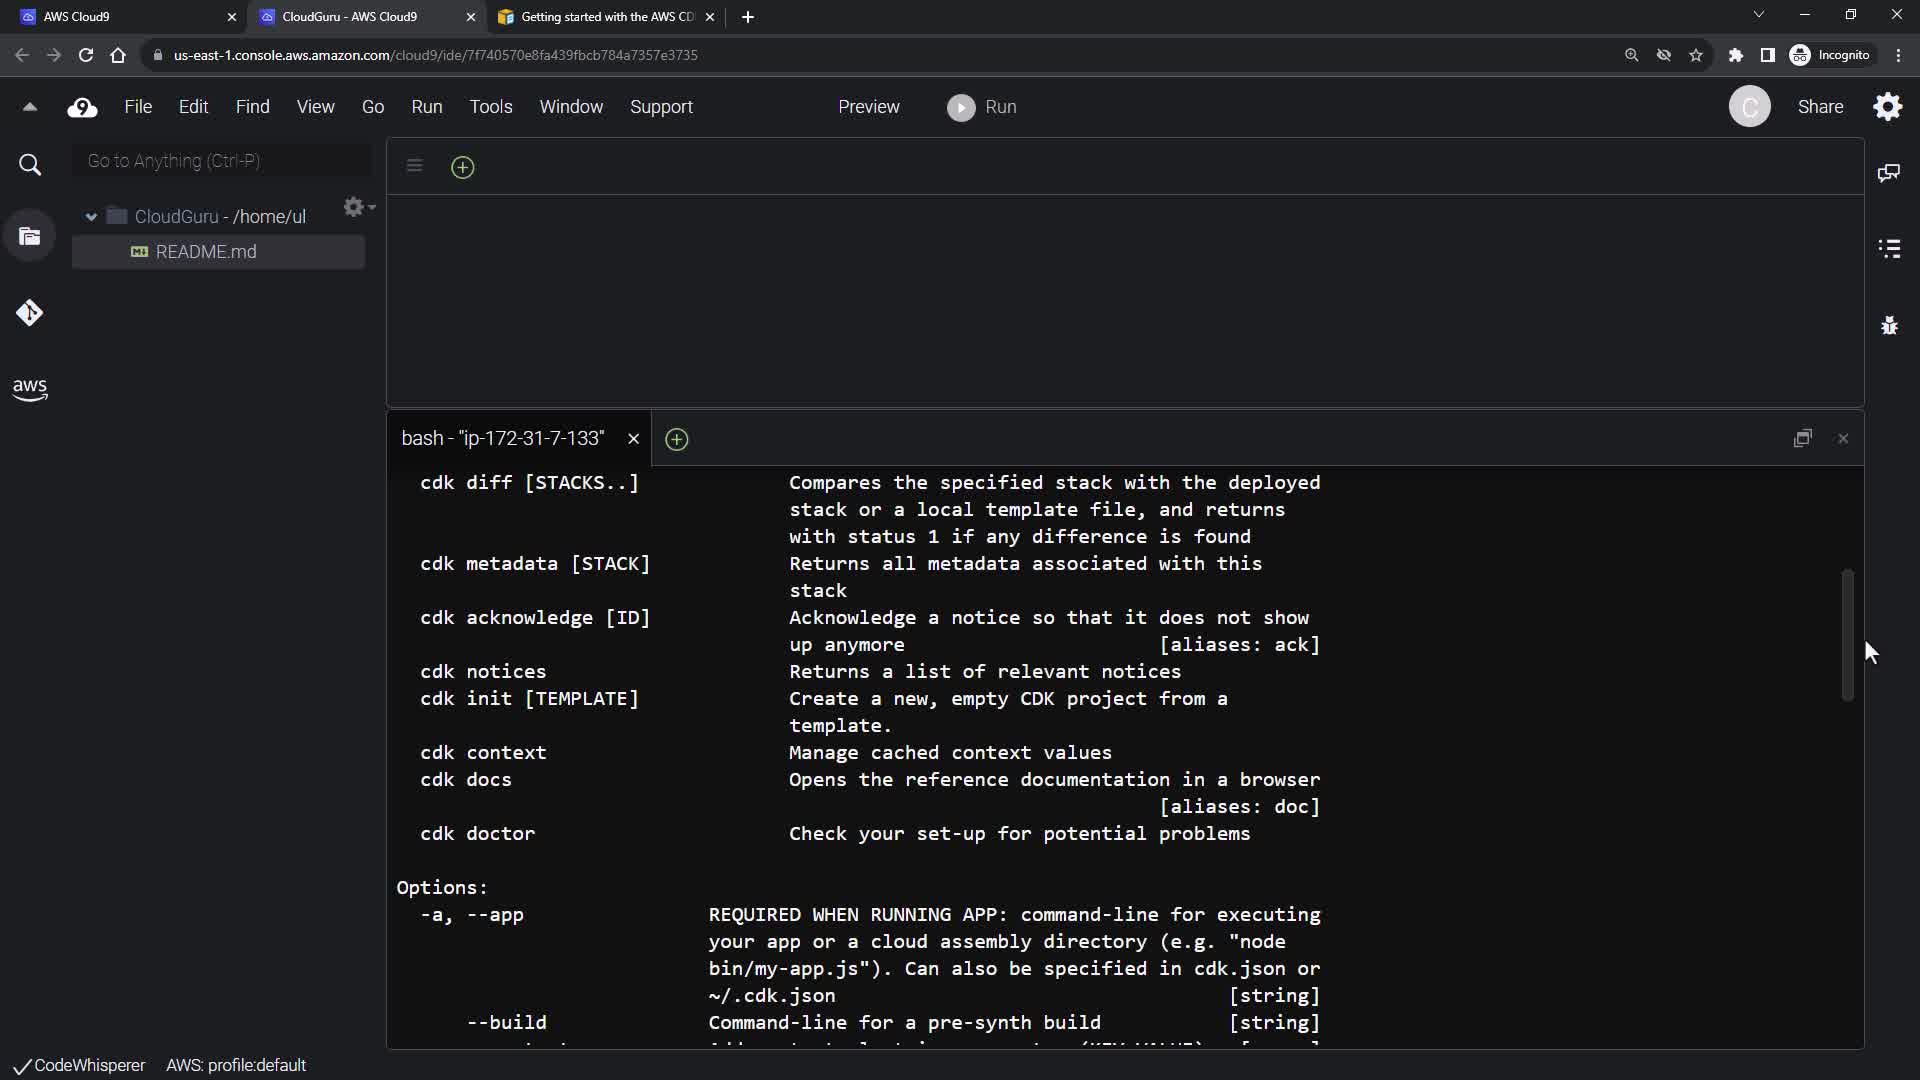
Task: Click the Share button
Action: tap(1819, 107)
